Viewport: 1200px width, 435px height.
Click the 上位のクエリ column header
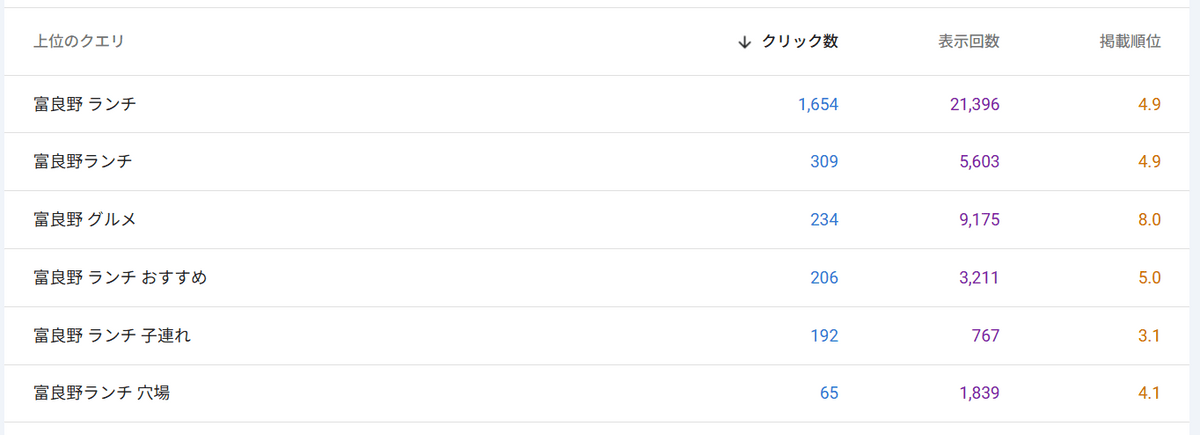pos(78,42)
